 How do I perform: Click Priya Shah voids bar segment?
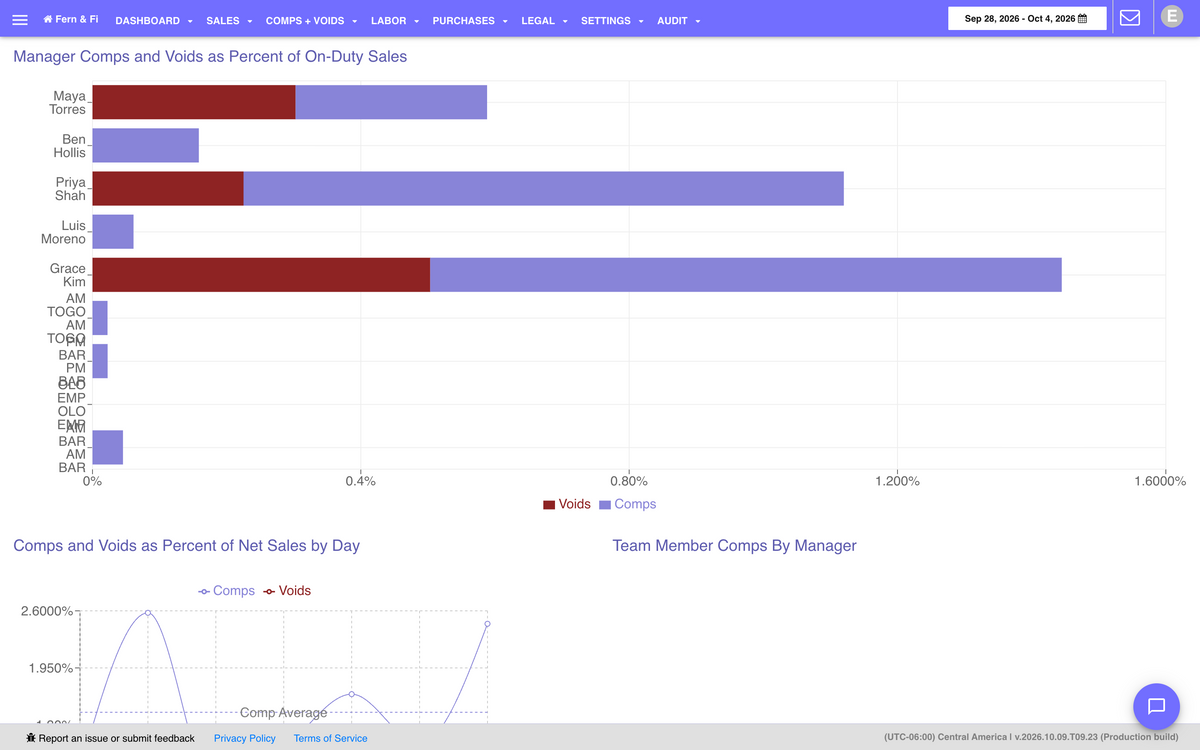(168, 188)
